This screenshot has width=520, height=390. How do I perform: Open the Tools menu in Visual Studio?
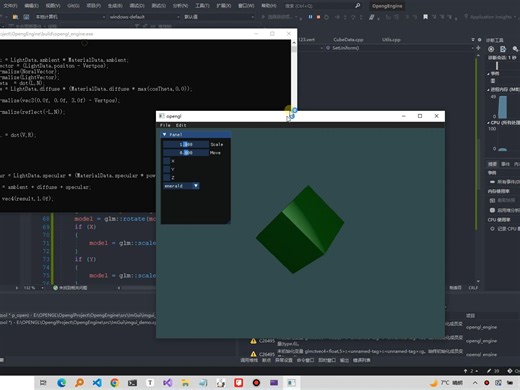(x=202, y=6)
